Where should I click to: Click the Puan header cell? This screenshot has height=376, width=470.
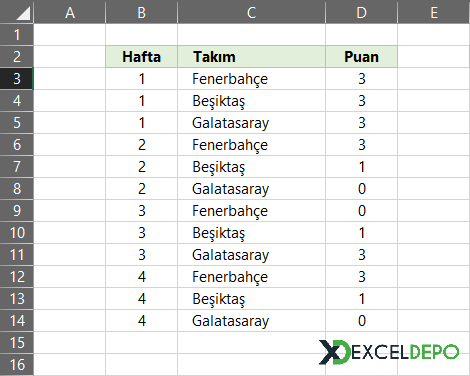coord(362,57)
